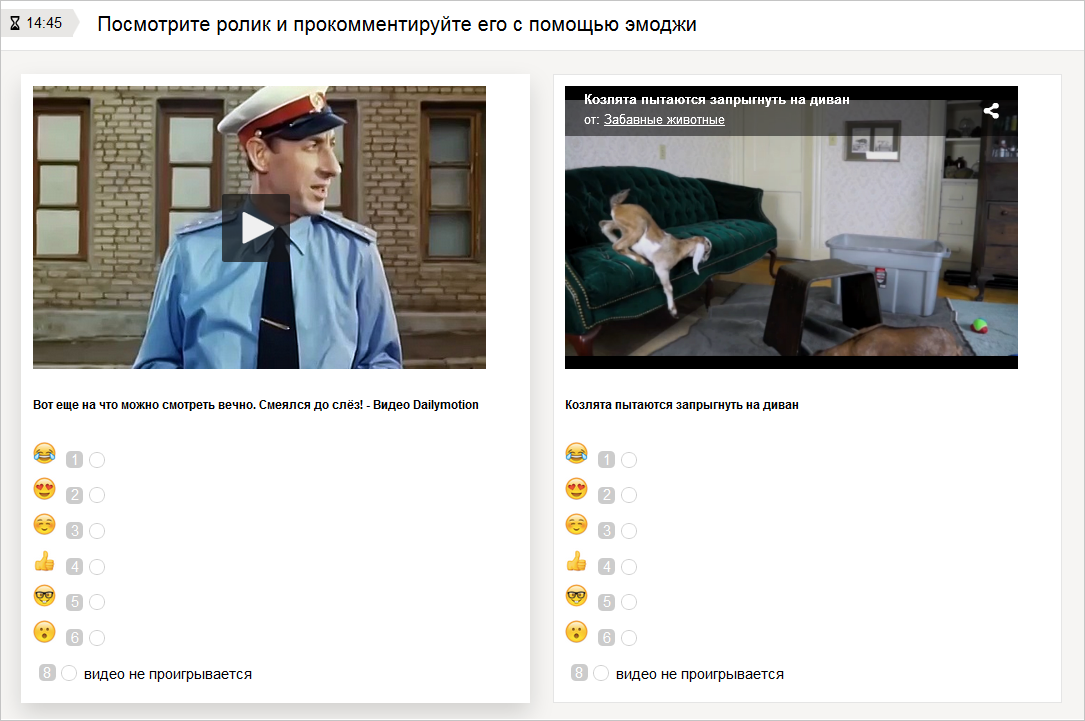Select radio option 1 for the Dailymotion video
1085x721 pixels.
[97, 459]
